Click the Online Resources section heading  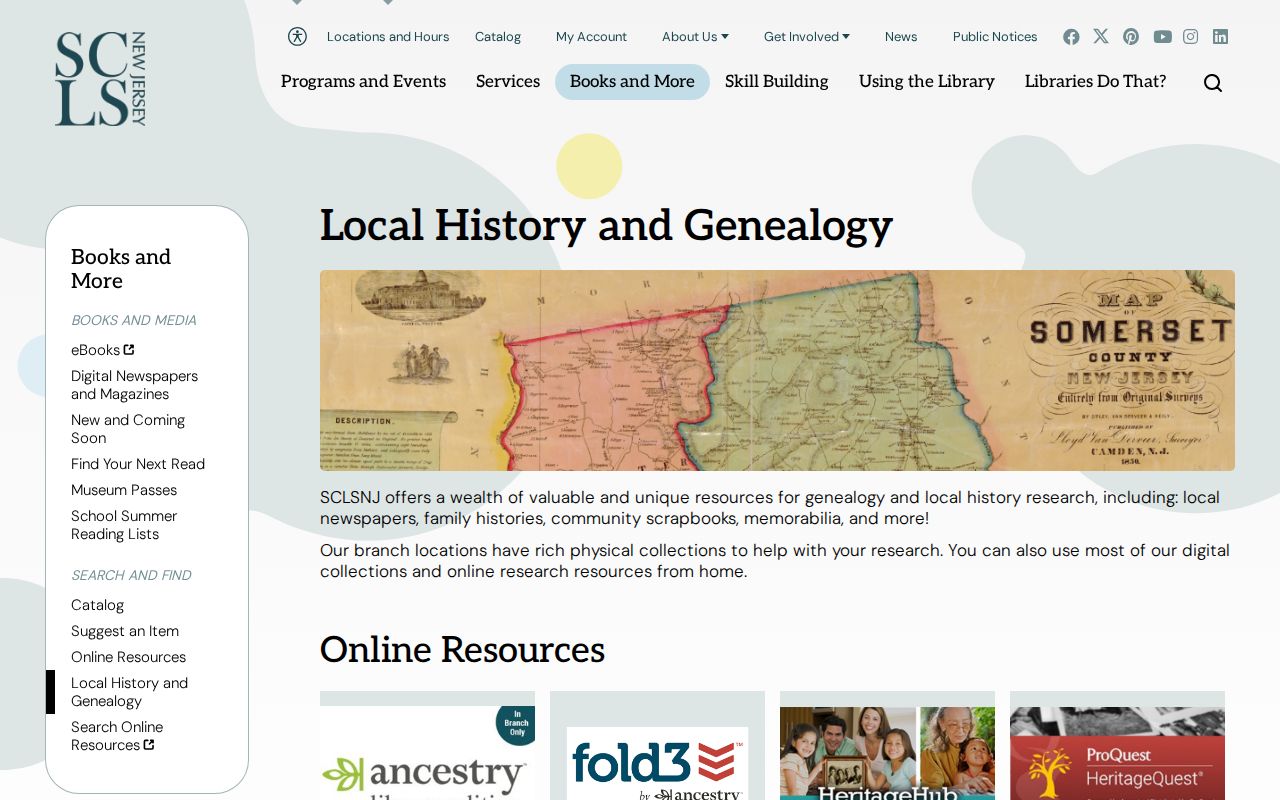click(462, 650)
